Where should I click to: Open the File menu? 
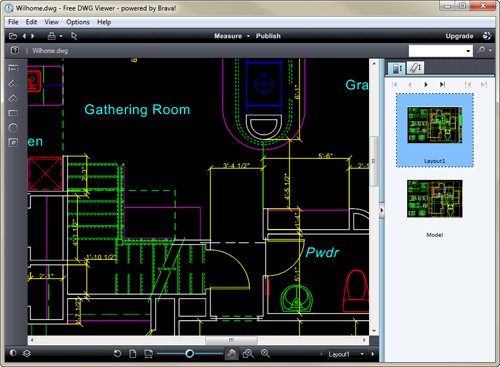coord(13,22)
